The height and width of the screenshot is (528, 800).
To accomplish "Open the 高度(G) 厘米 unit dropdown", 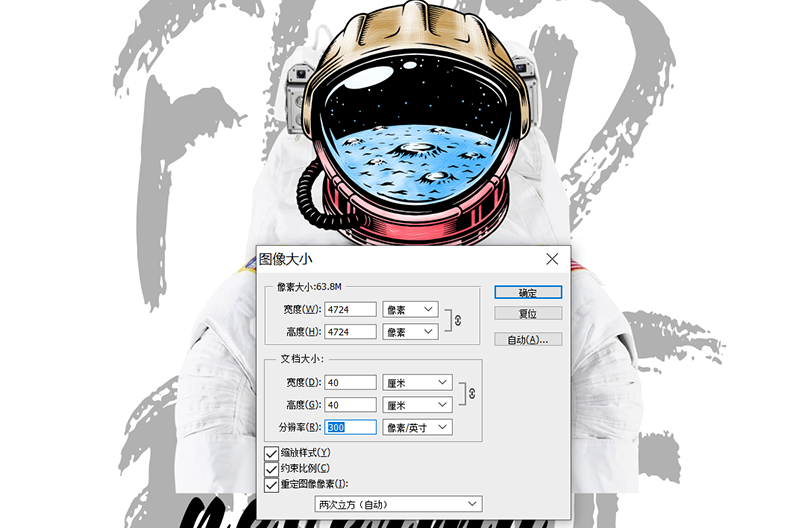I will pyautogui.click(x=417, y=405).
